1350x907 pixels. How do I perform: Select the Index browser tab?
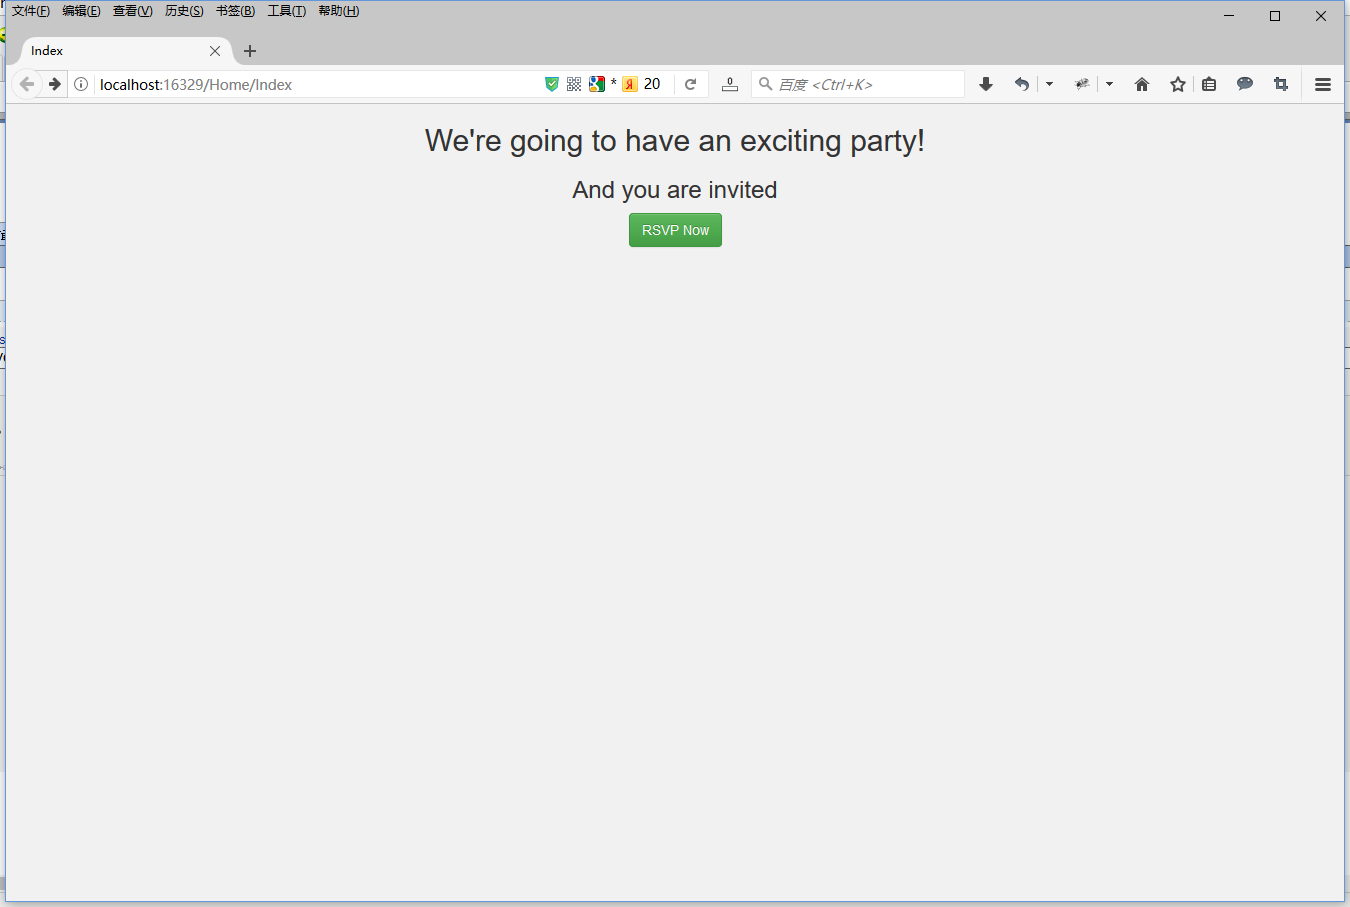[x=125, y=51]
